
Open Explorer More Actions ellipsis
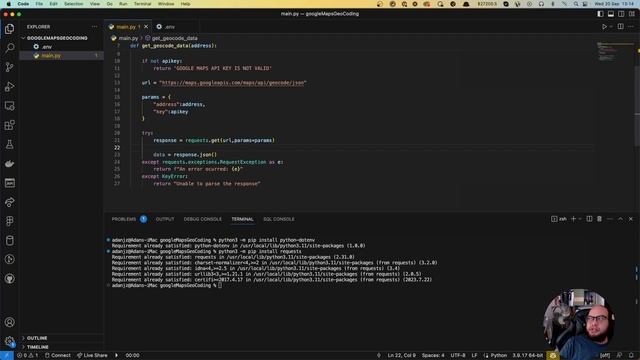95,27
